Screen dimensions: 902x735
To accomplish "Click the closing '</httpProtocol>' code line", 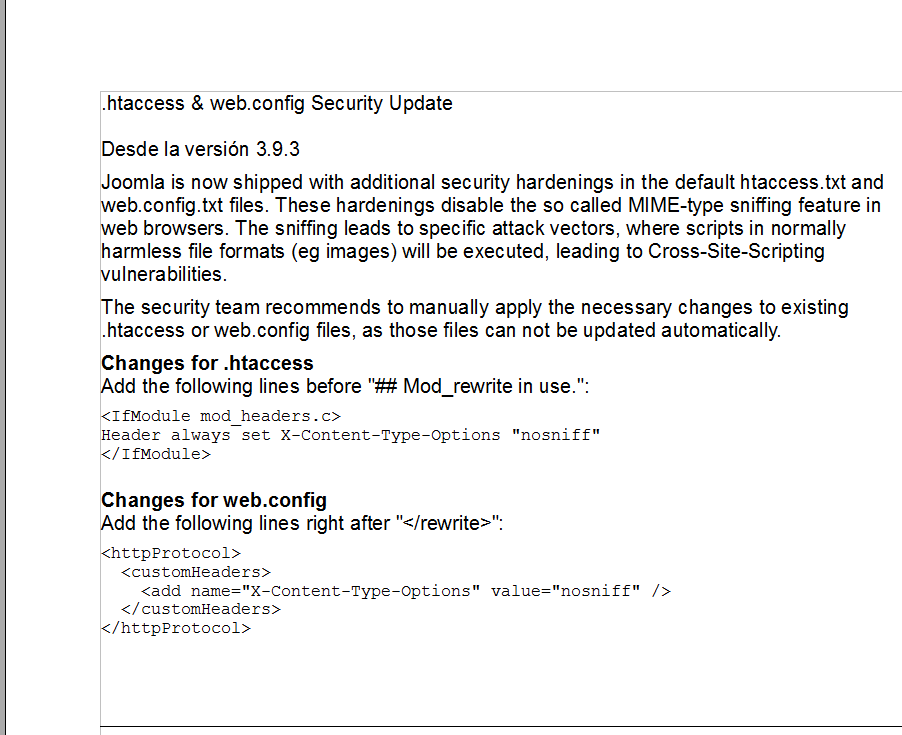I will (176, 628).
